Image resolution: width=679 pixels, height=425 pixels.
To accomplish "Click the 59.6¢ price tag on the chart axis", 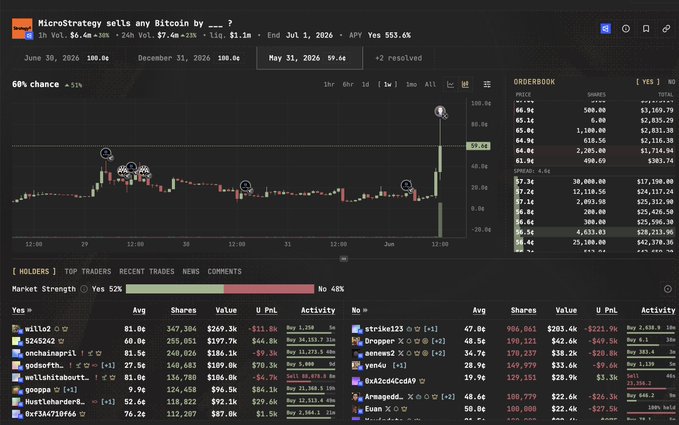I will (x=478, y=146).
